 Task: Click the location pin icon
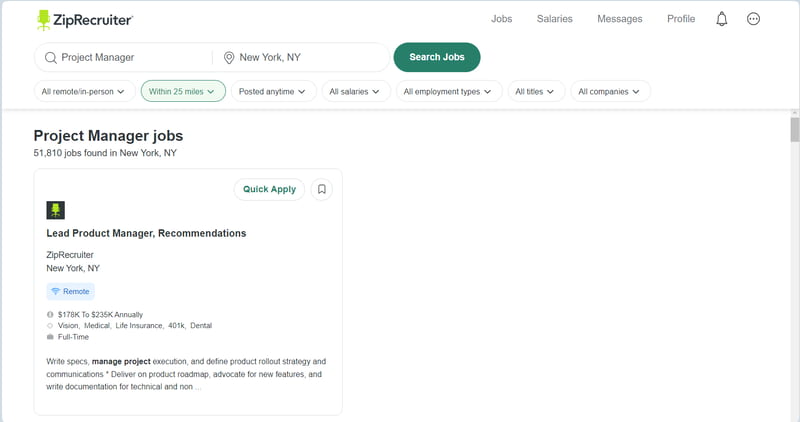point(229,58)
